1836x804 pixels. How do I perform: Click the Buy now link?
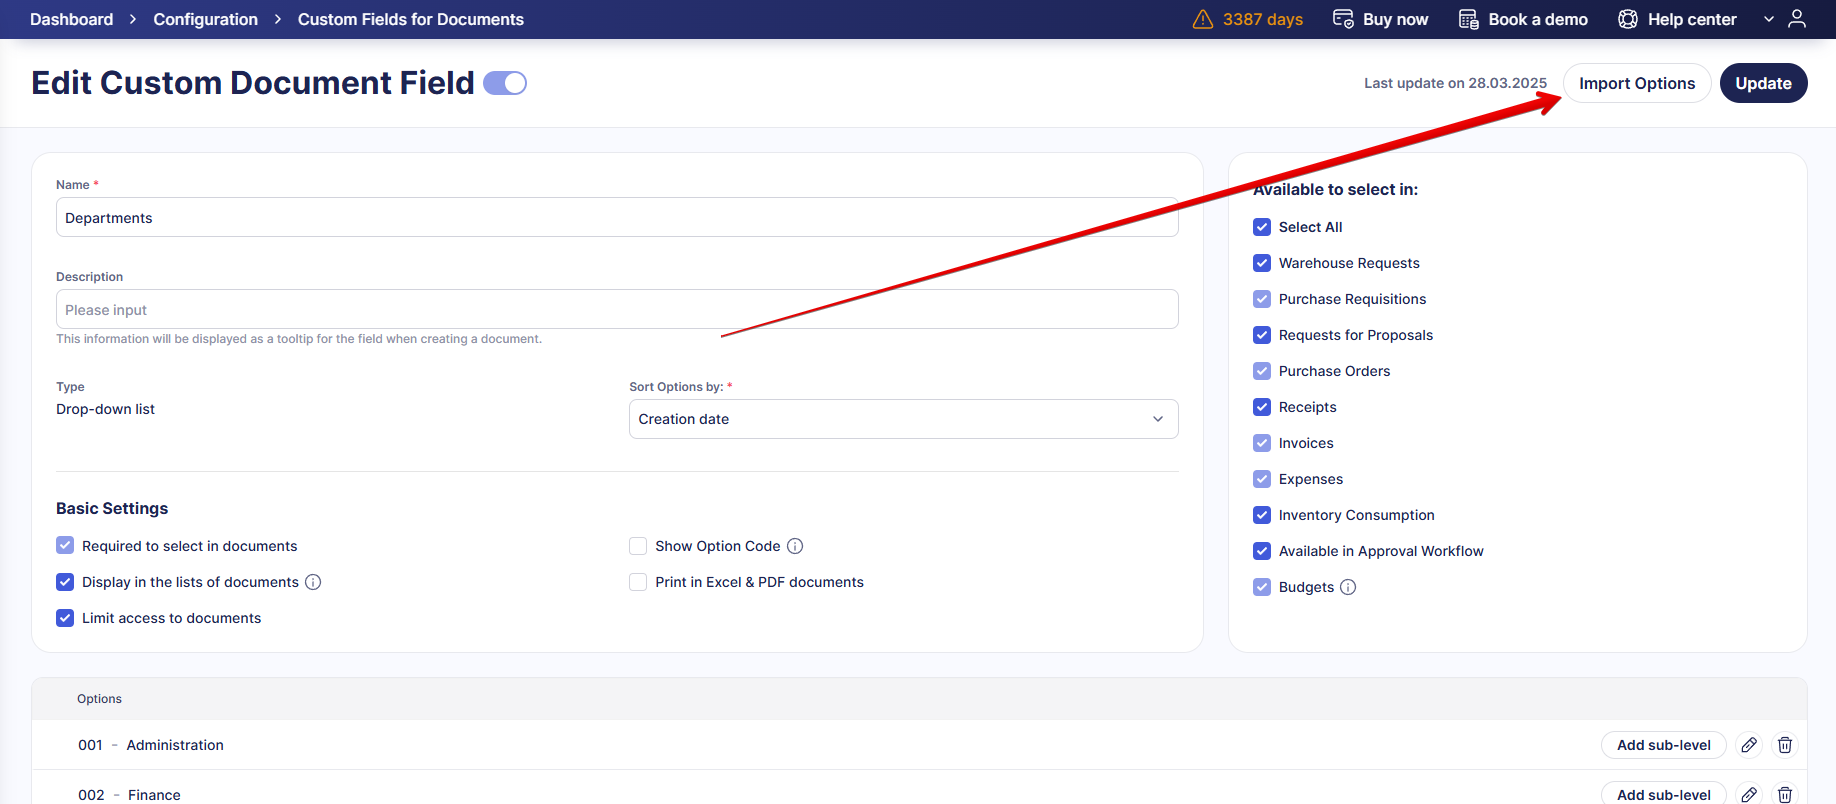tap(1380, 19)
